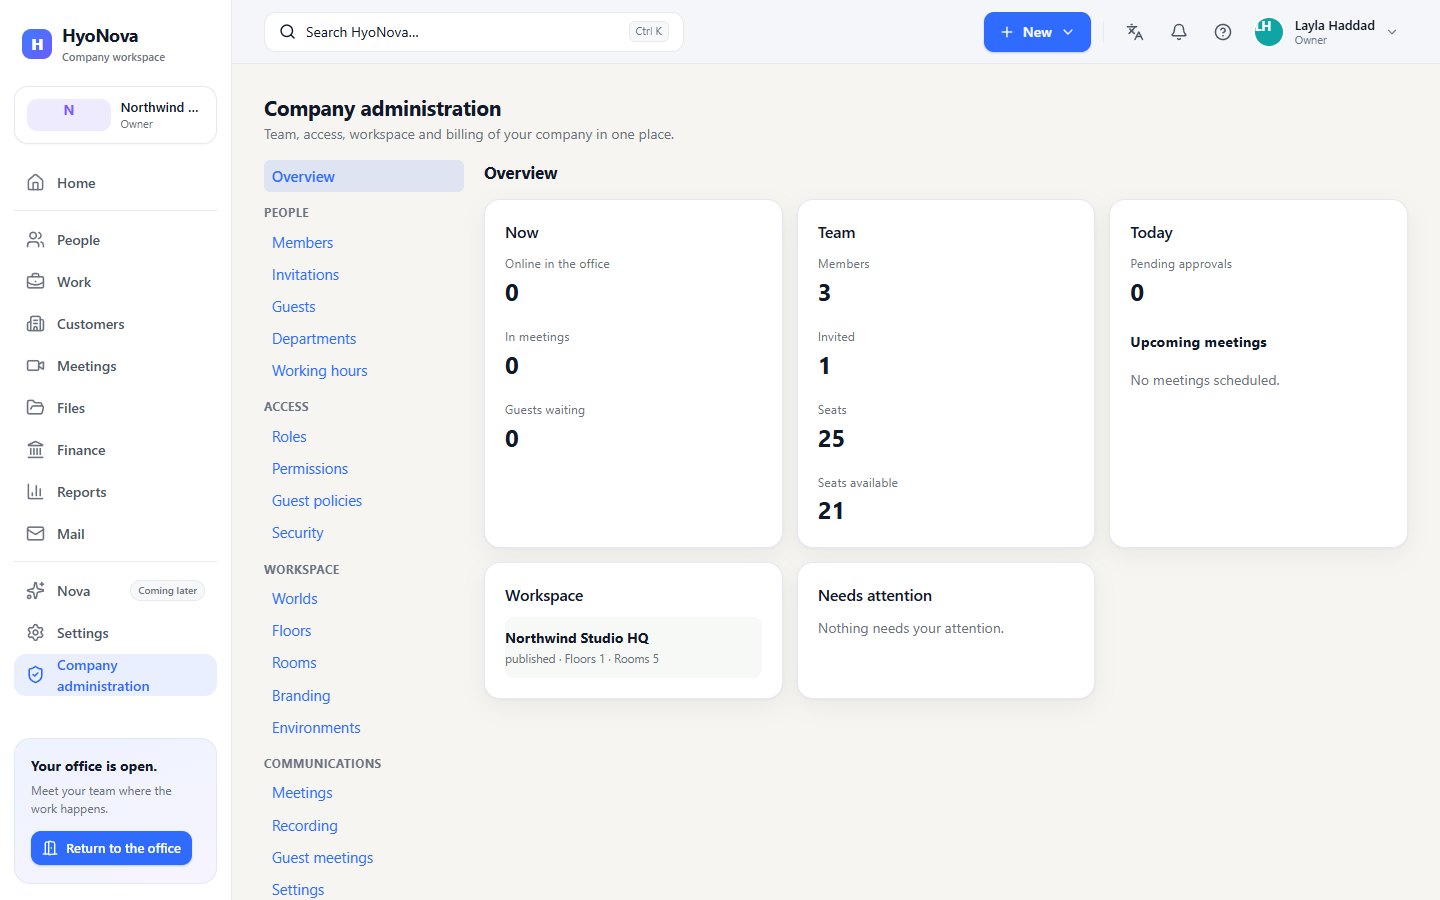
Task: Open People via its sidebar icon
Action: [36, 240]
